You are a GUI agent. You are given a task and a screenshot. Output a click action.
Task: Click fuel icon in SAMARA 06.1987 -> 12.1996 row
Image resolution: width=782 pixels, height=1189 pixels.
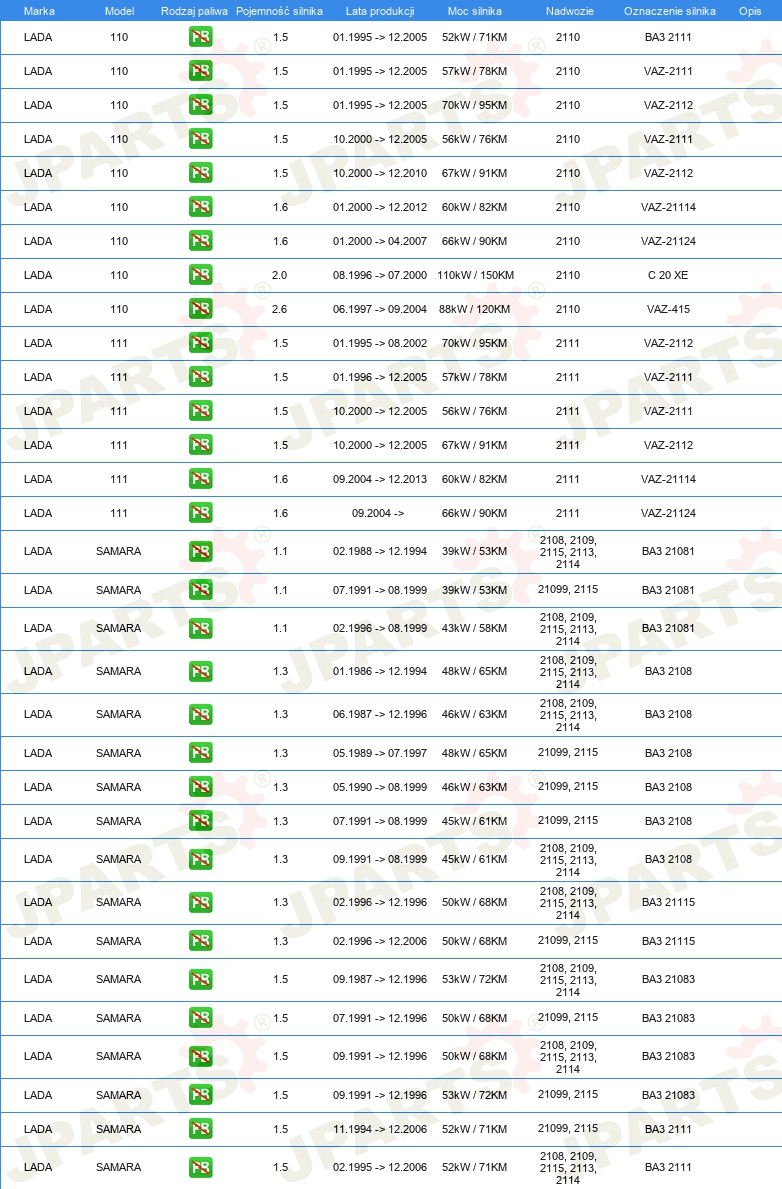(200, 714)
